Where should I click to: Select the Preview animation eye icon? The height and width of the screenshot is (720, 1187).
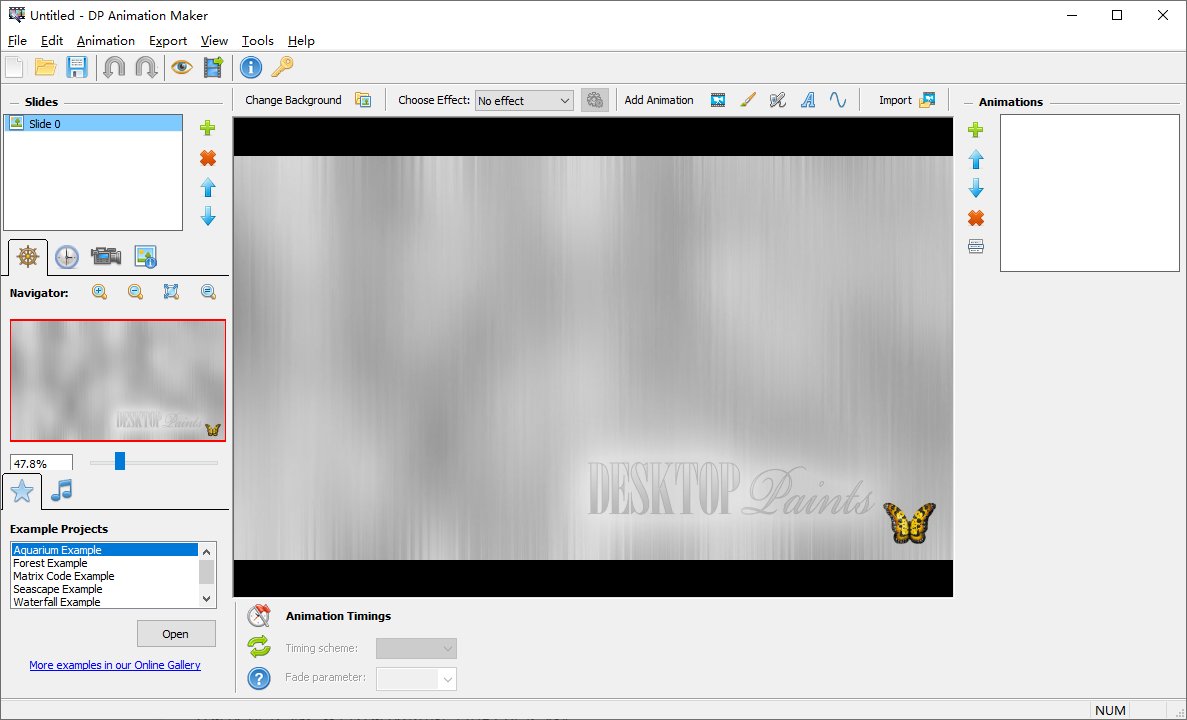click(x=181, y=67)
